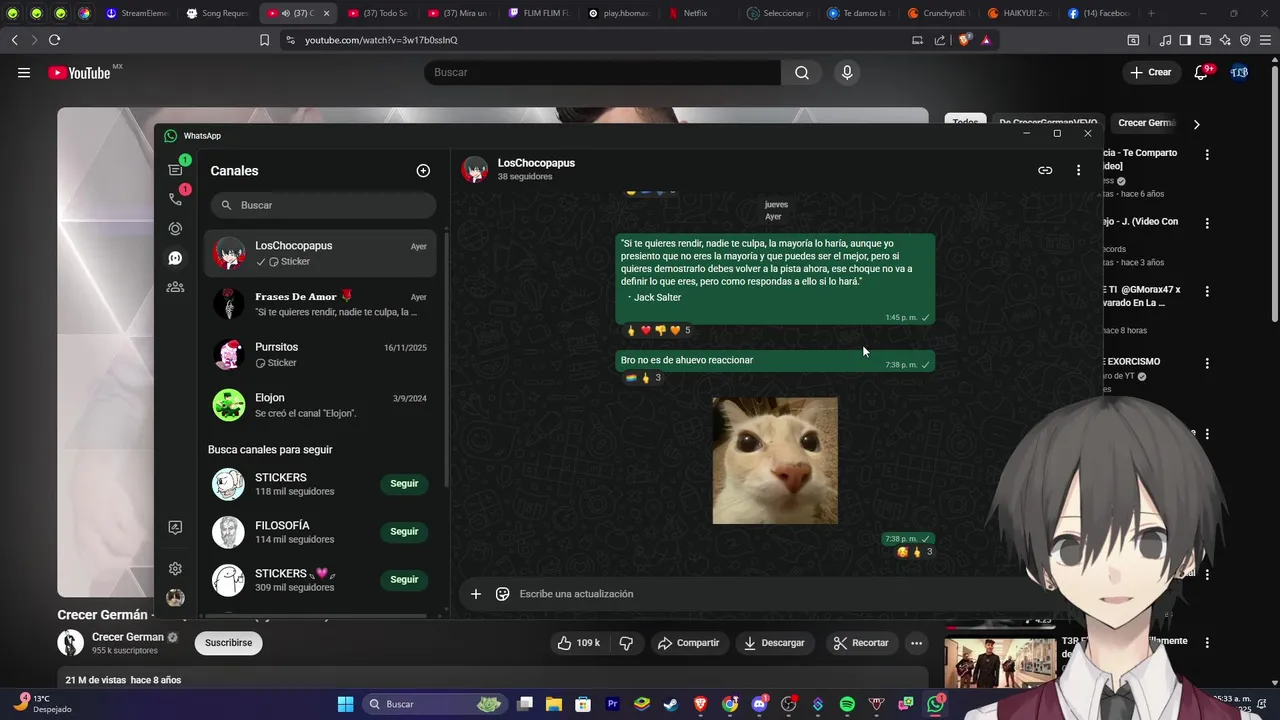Open WhatsApp Calls icon in sidebar
Image resolution: width=1280 pixels, height=720 pixels.
point(175,199)
